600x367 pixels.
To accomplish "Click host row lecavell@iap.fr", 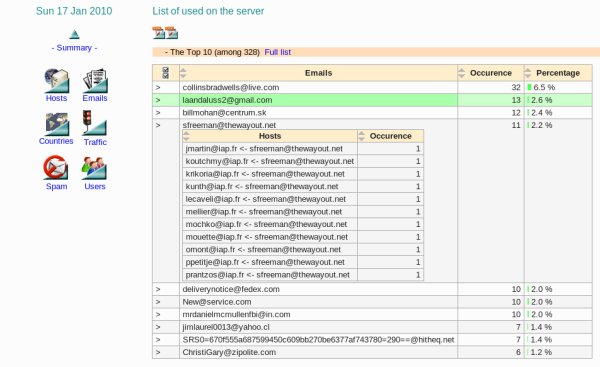I will [x=303, y=199].
